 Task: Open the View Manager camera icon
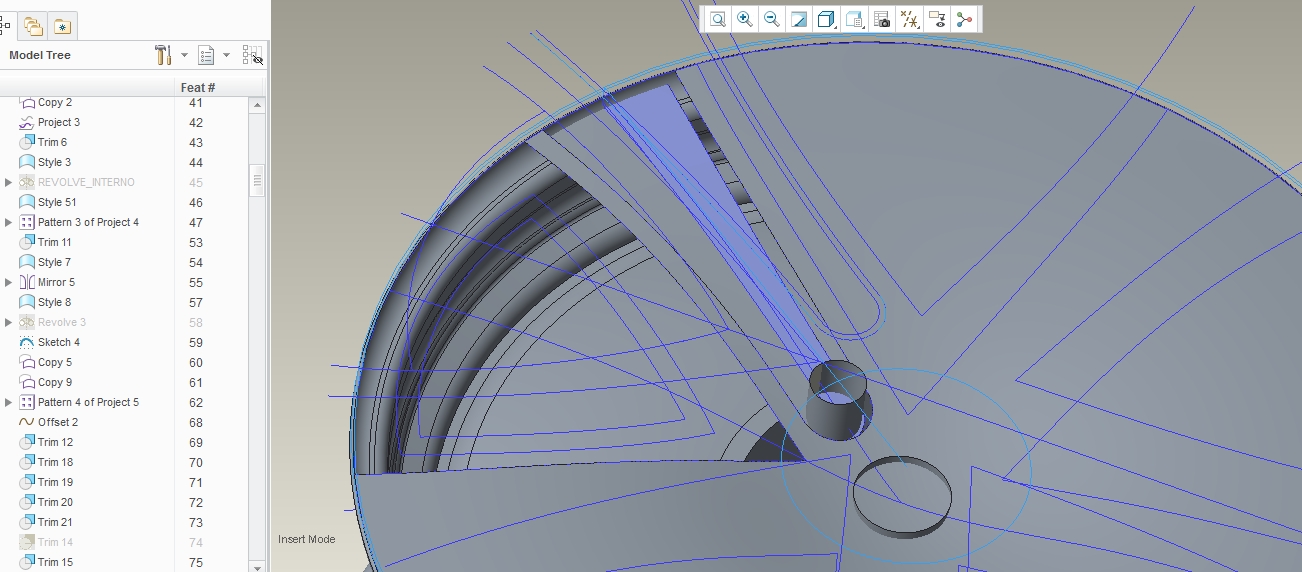coord(882,19)
